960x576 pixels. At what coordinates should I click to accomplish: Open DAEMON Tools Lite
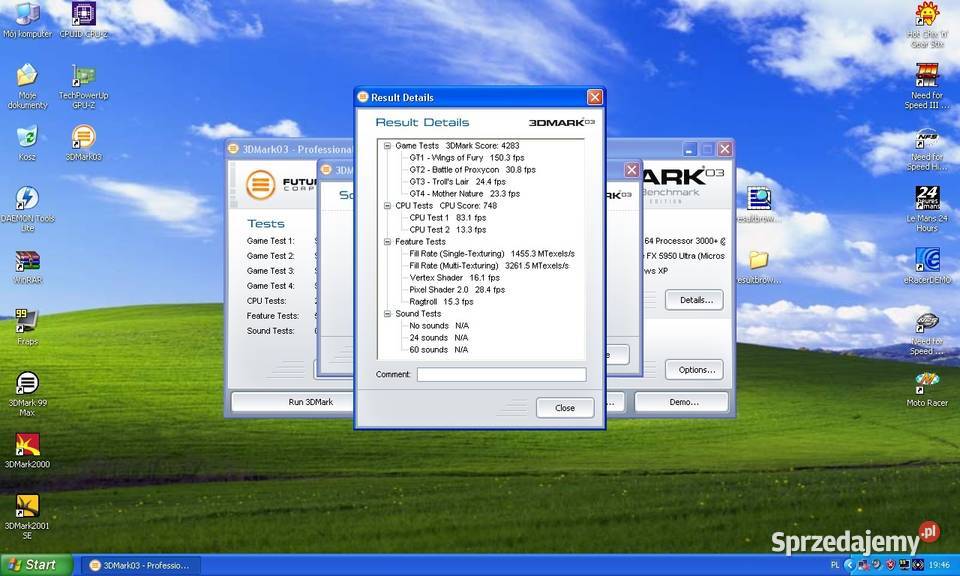pos(27,195)
